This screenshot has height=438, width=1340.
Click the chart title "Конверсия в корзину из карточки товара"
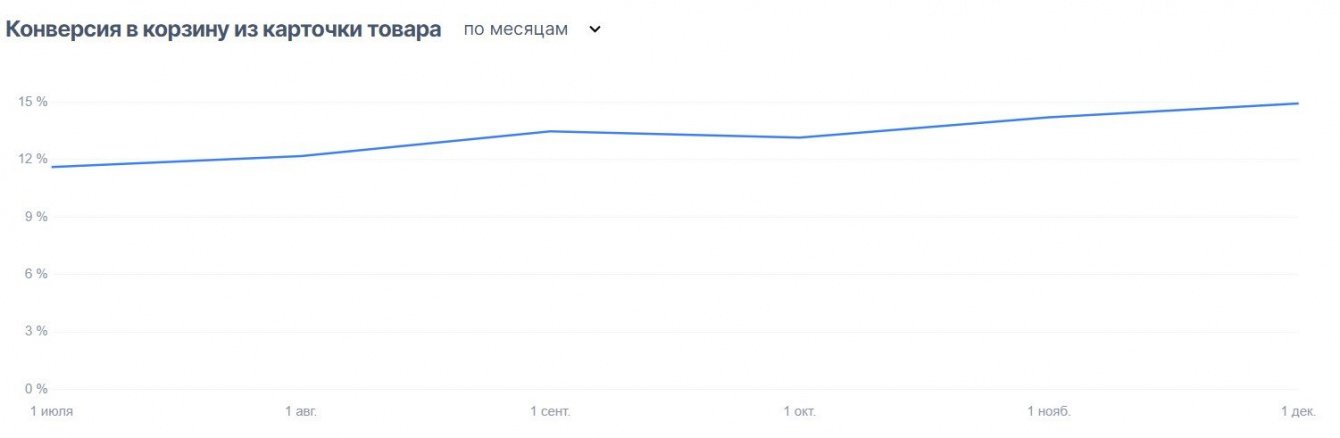(224, 30)
